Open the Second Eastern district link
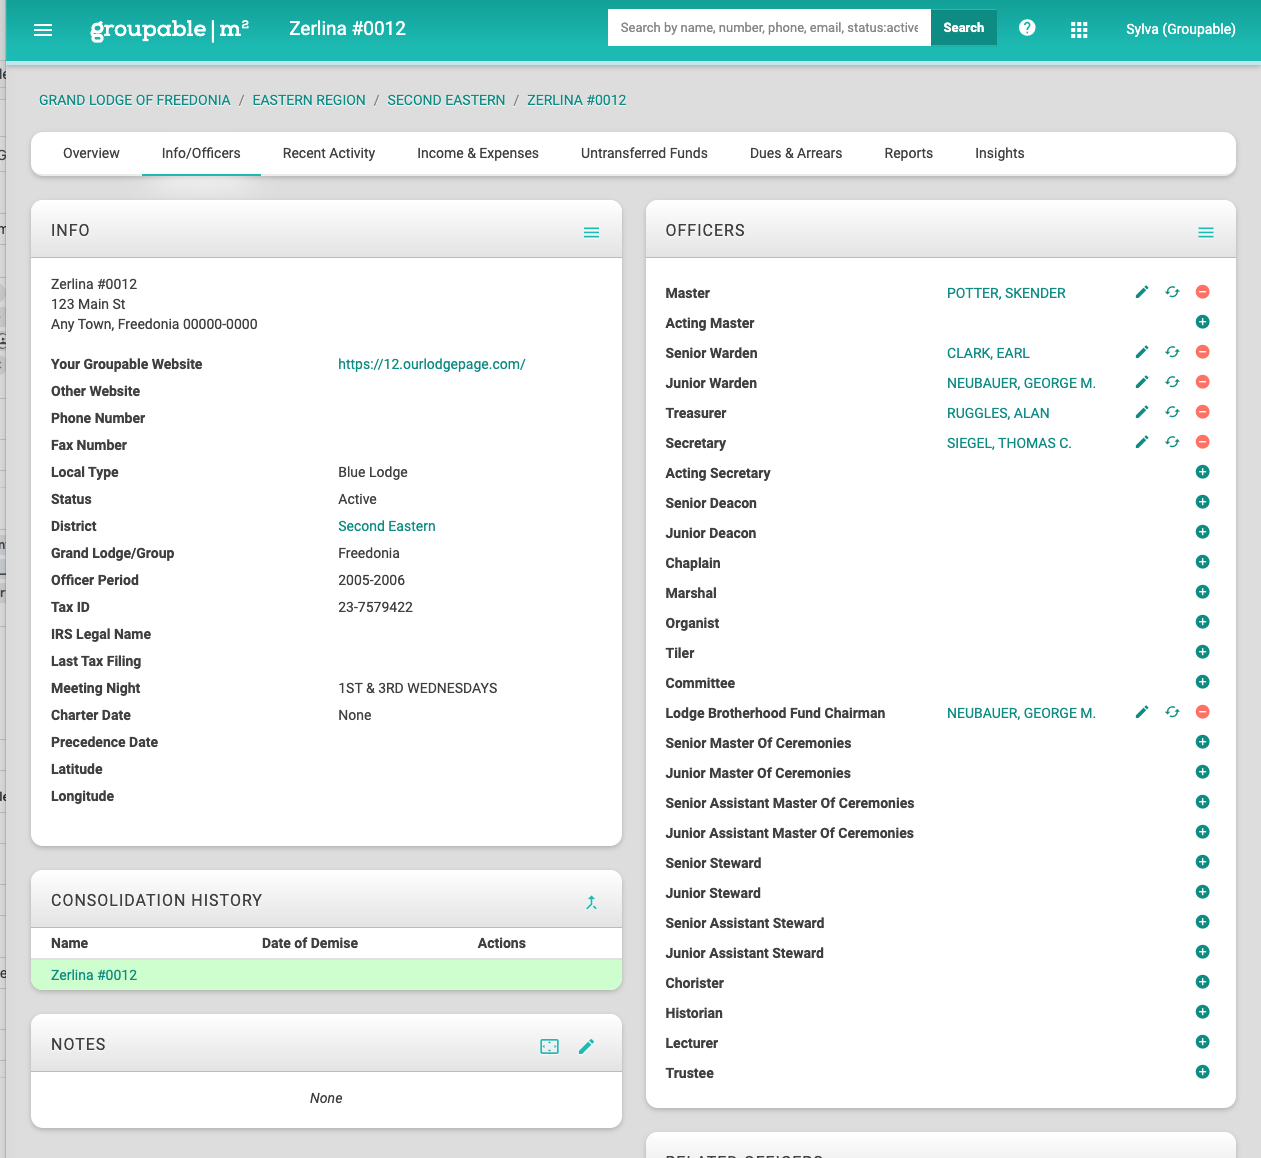The image size is (1261, 1158). pos(387,526)
